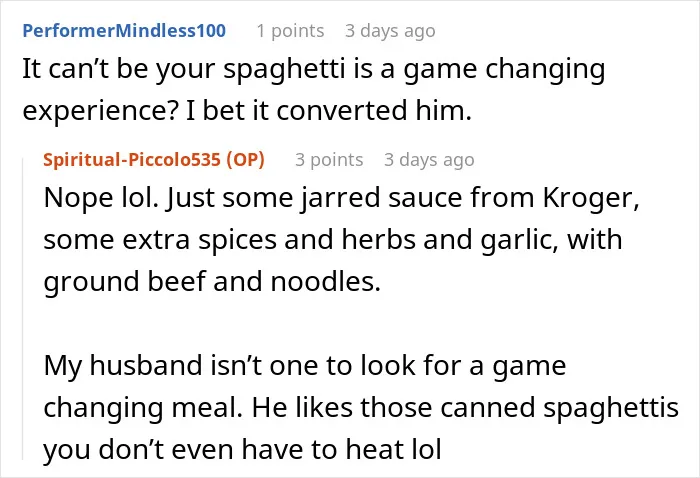Click the line 'ground beef and noodles.'
Image resolution: width=700 pixels, height=478 pixels.
pos(212,282)
